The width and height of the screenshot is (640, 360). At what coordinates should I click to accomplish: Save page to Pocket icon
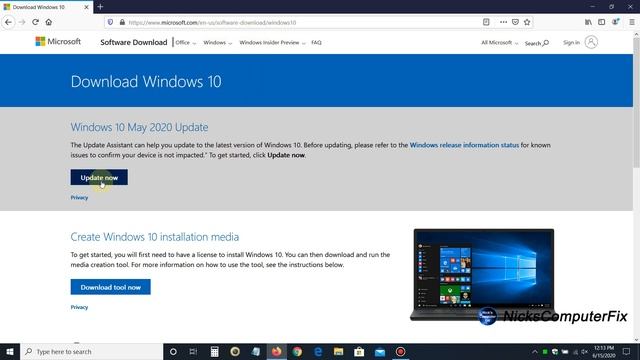515,22
